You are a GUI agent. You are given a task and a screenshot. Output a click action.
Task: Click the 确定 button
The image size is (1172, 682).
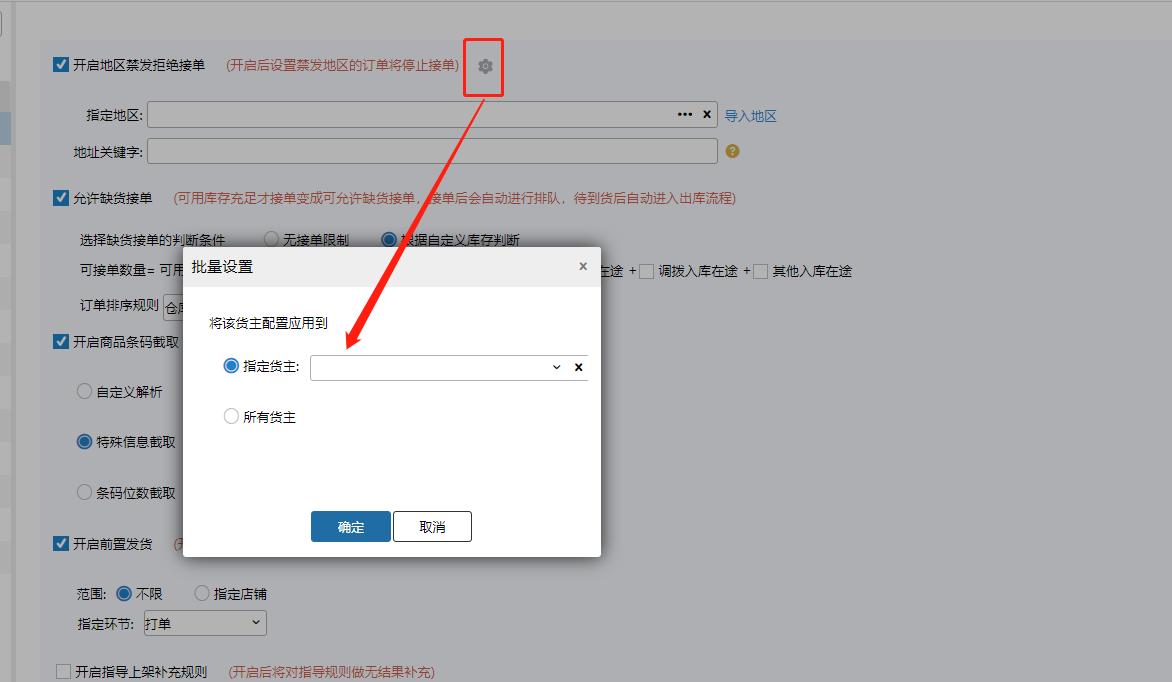[x=351, y=526]
